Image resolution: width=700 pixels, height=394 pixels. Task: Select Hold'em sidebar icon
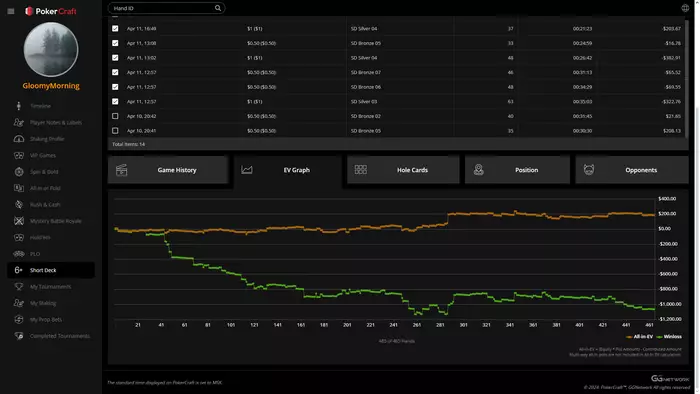coord(19,237)
